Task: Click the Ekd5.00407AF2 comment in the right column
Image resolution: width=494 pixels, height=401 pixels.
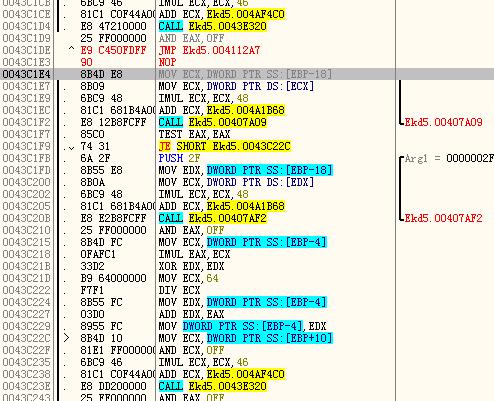Action: click(443, 218)
